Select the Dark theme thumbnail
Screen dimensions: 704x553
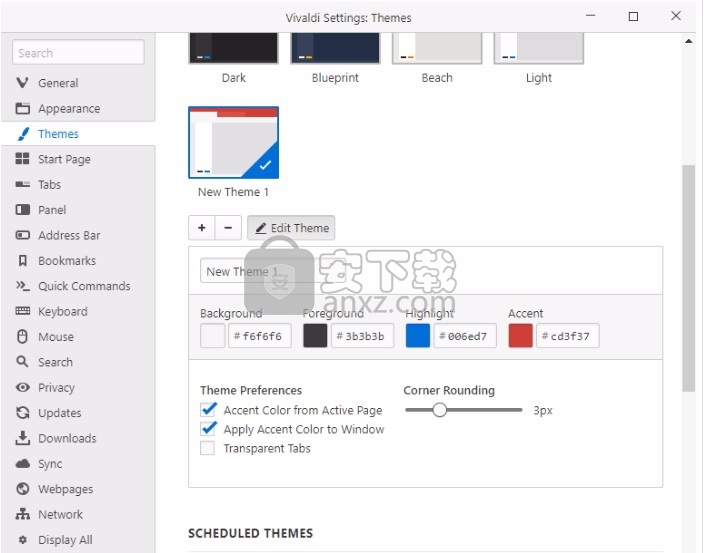(233, 48)
